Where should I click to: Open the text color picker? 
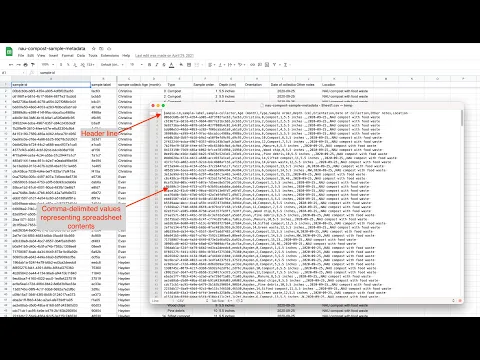tap(172, 65)
